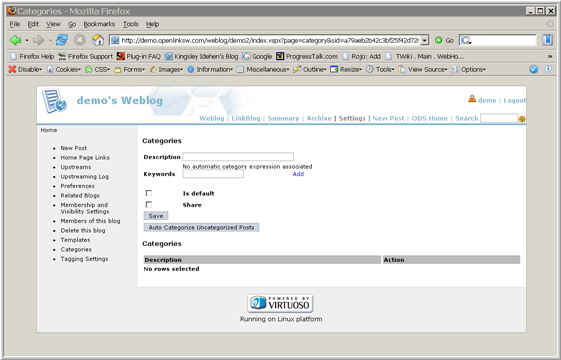The width and height of the screenshot is (561, 360).
Task: Click the Logout link
Action: pos(514,100)
